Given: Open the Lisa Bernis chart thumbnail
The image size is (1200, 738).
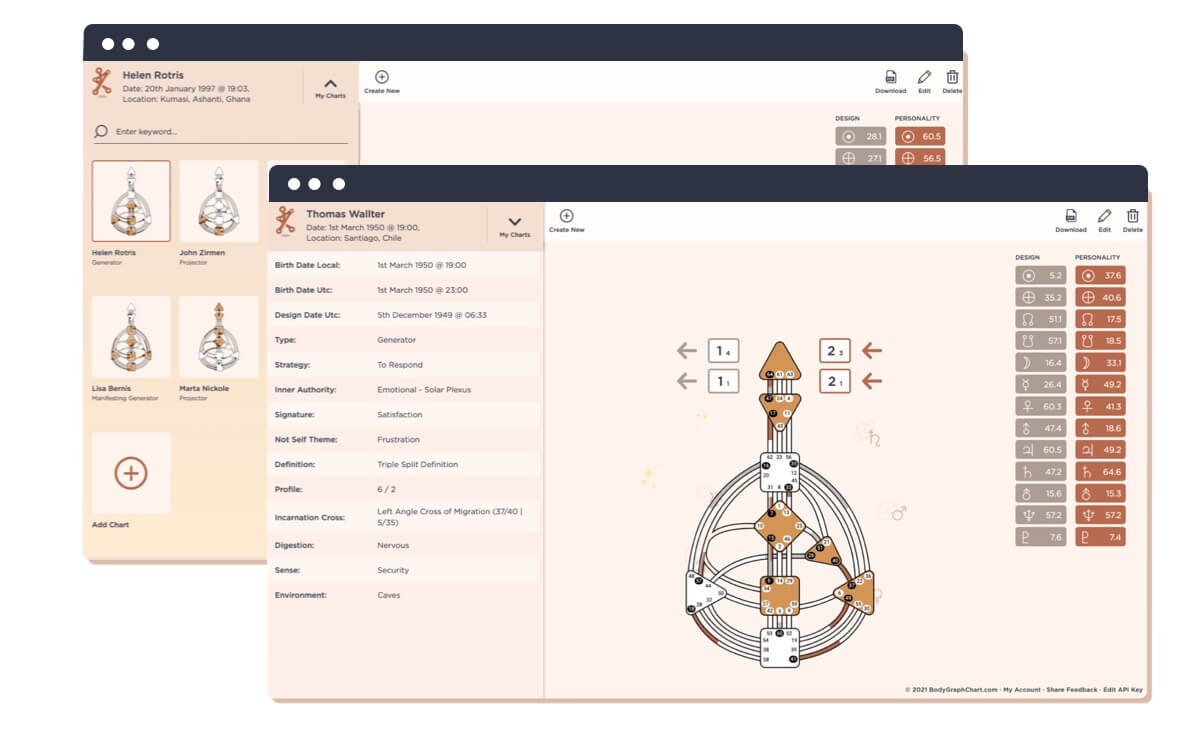Looking at the screenshot, I should coord(131,337).
